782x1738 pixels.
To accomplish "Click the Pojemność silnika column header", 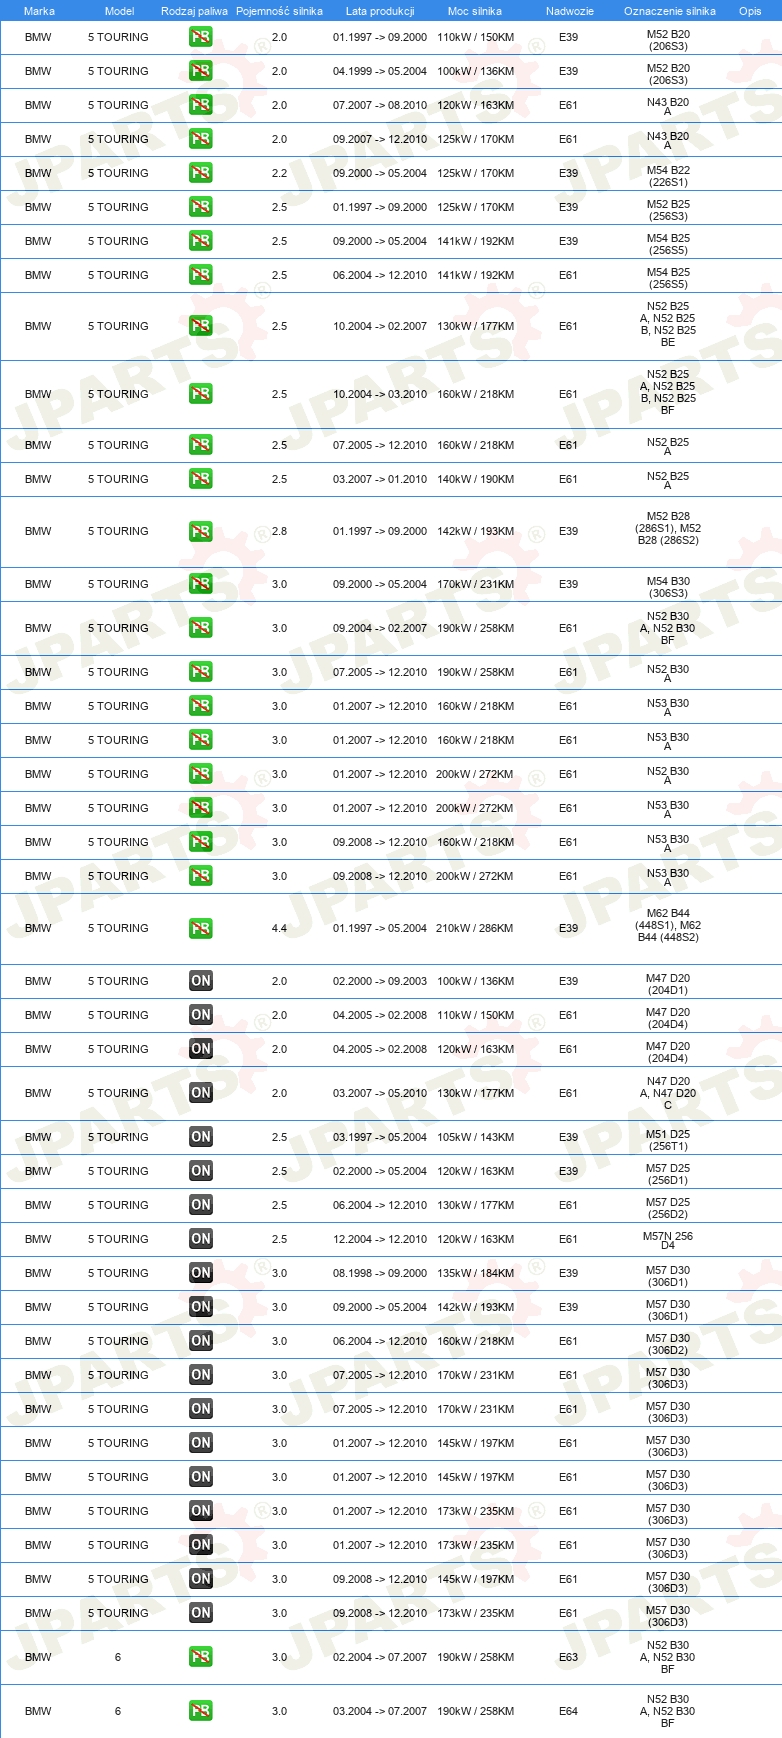I will (279, 11).
